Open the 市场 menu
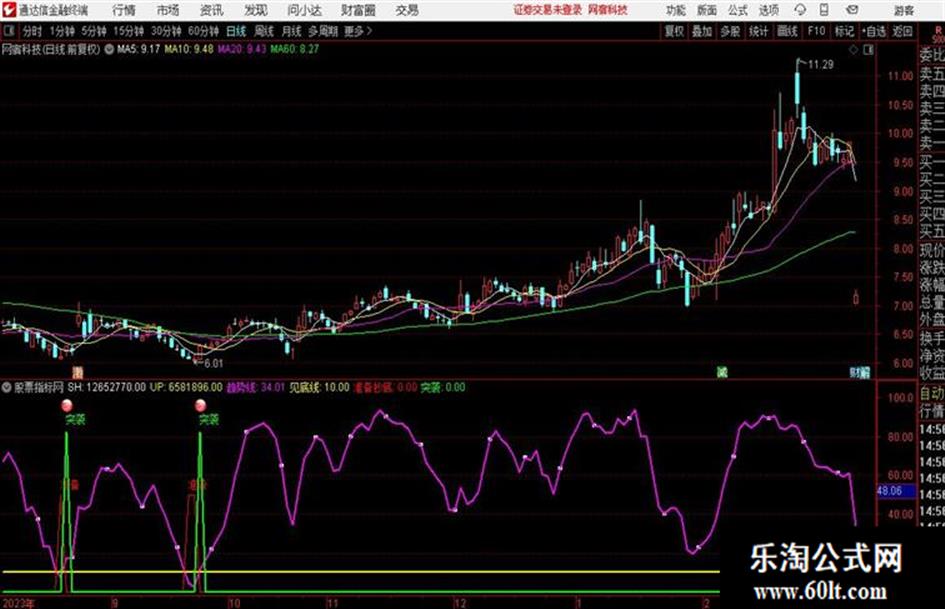Screen dimensions: 945x609 tap(168, 10)
